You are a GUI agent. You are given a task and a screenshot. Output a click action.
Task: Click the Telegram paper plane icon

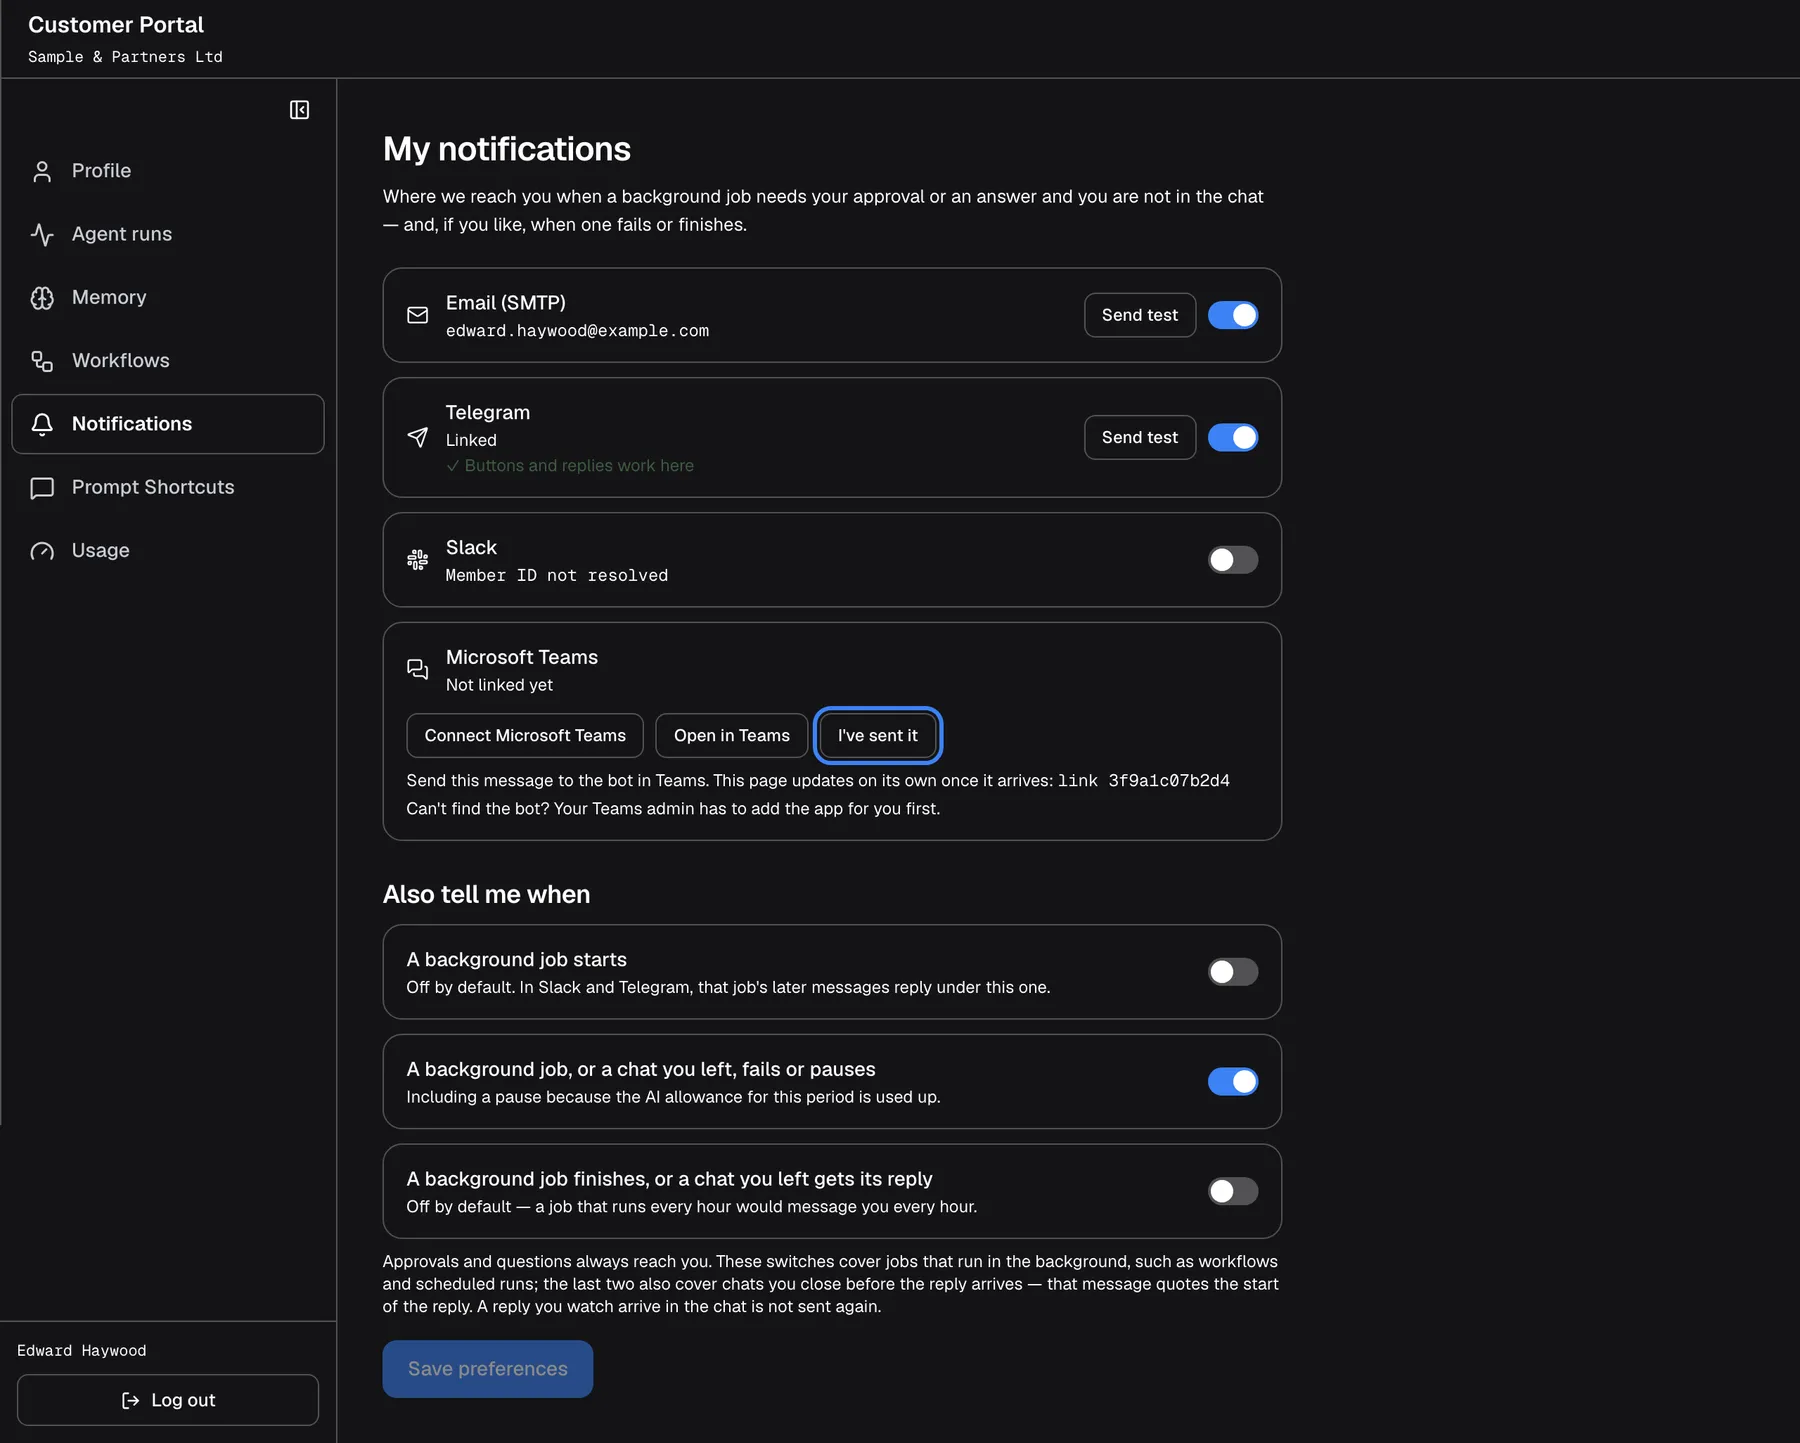pos(418,437)
